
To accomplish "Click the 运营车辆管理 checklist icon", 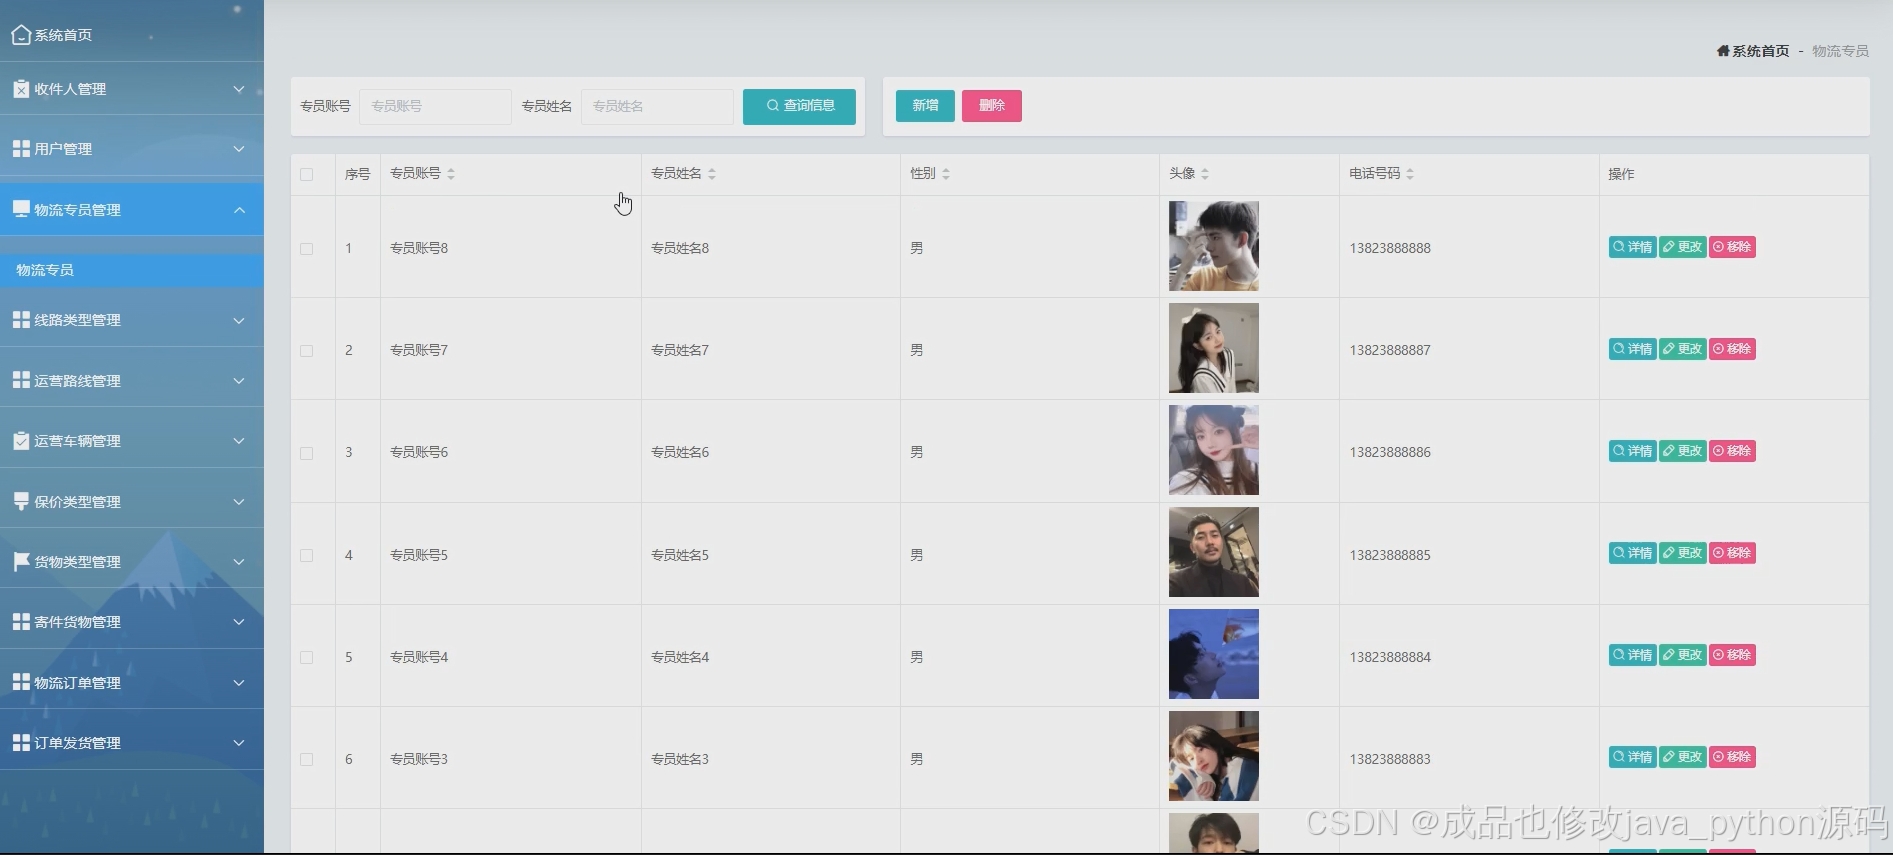I will [x=21, y=441].
